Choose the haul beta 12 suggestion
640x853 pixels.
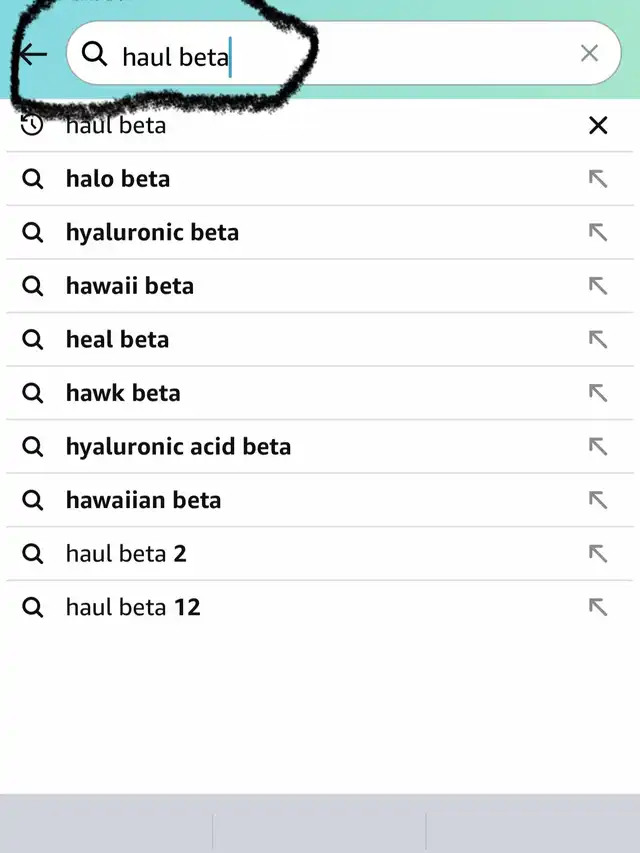tap(320, 607)
